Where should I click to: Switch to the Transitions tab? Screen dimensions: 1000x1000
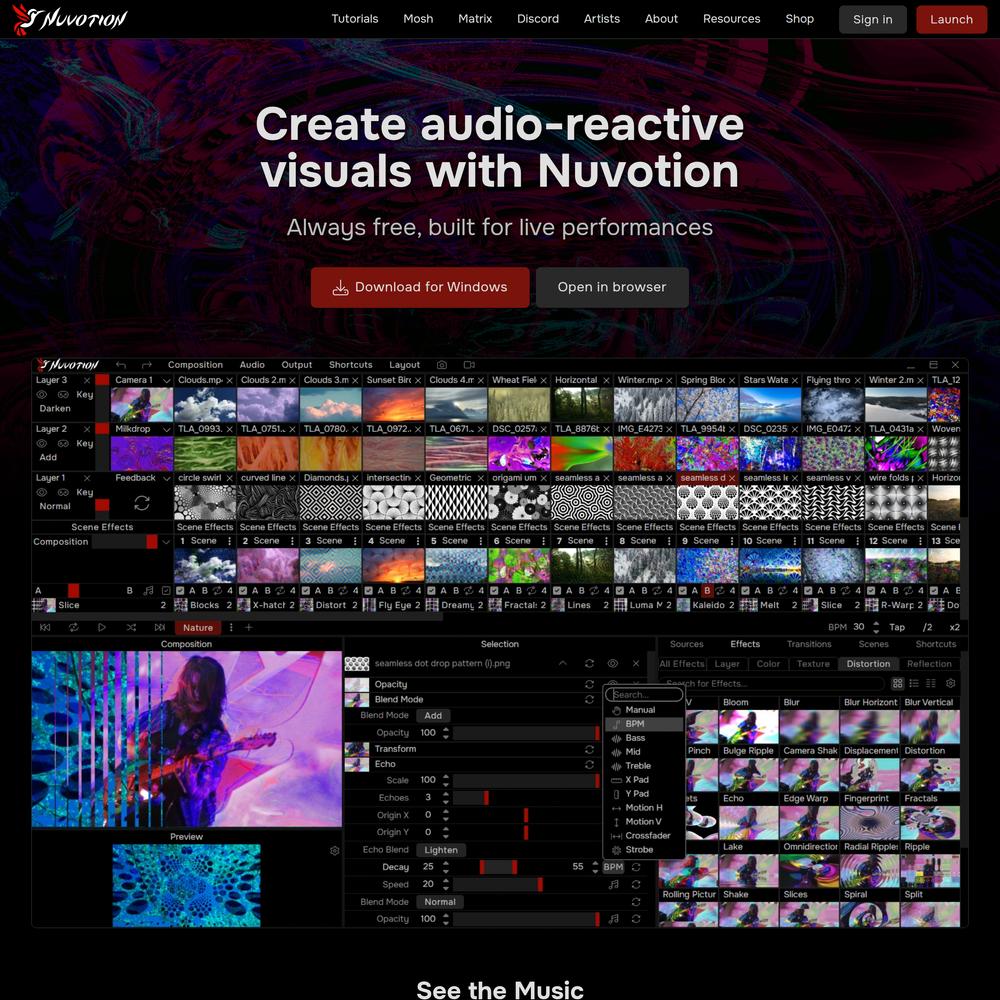click(x=809, y=645)
